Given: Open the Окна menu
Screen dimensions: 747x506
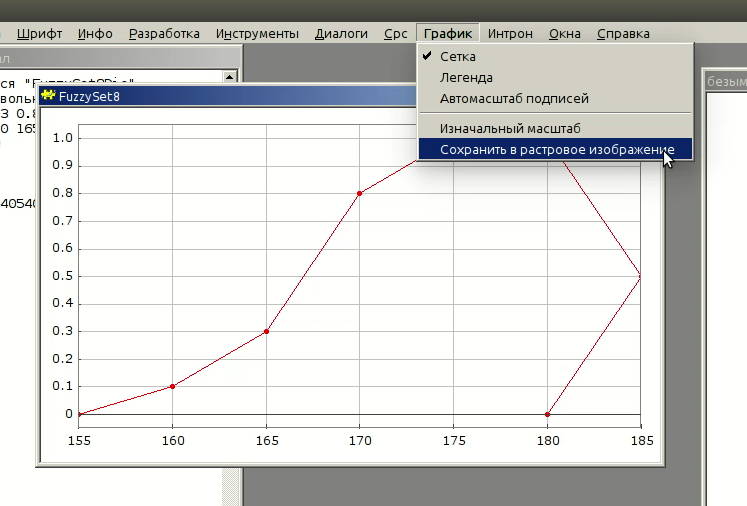Looking at the screenshot, I should (565, 34).
